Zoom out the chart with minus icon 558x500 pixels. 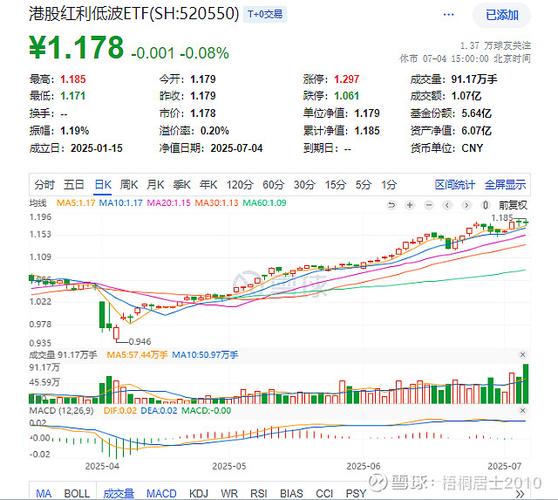tap(429, 205)
